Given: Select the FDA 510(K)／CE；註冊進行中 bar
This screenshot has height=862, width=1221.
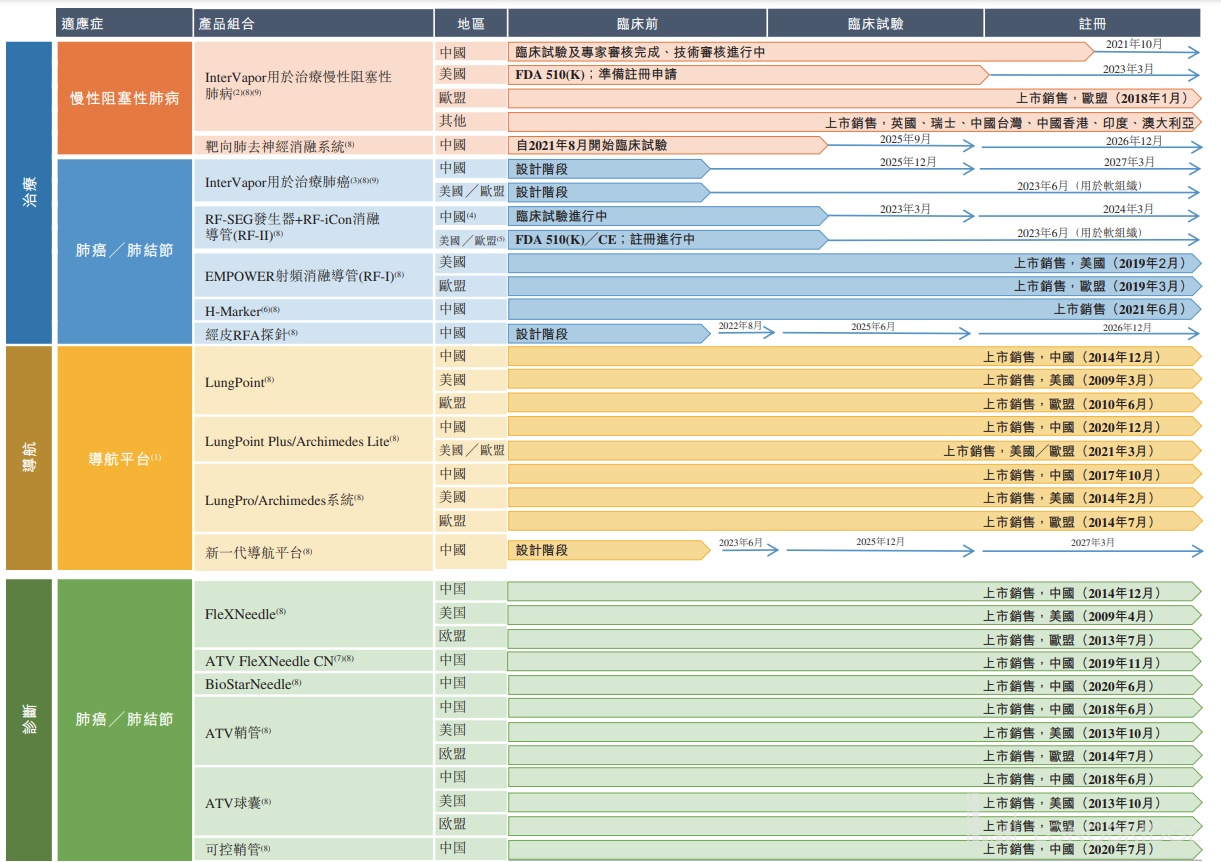Looking at the screenshot, I should 667,240.
